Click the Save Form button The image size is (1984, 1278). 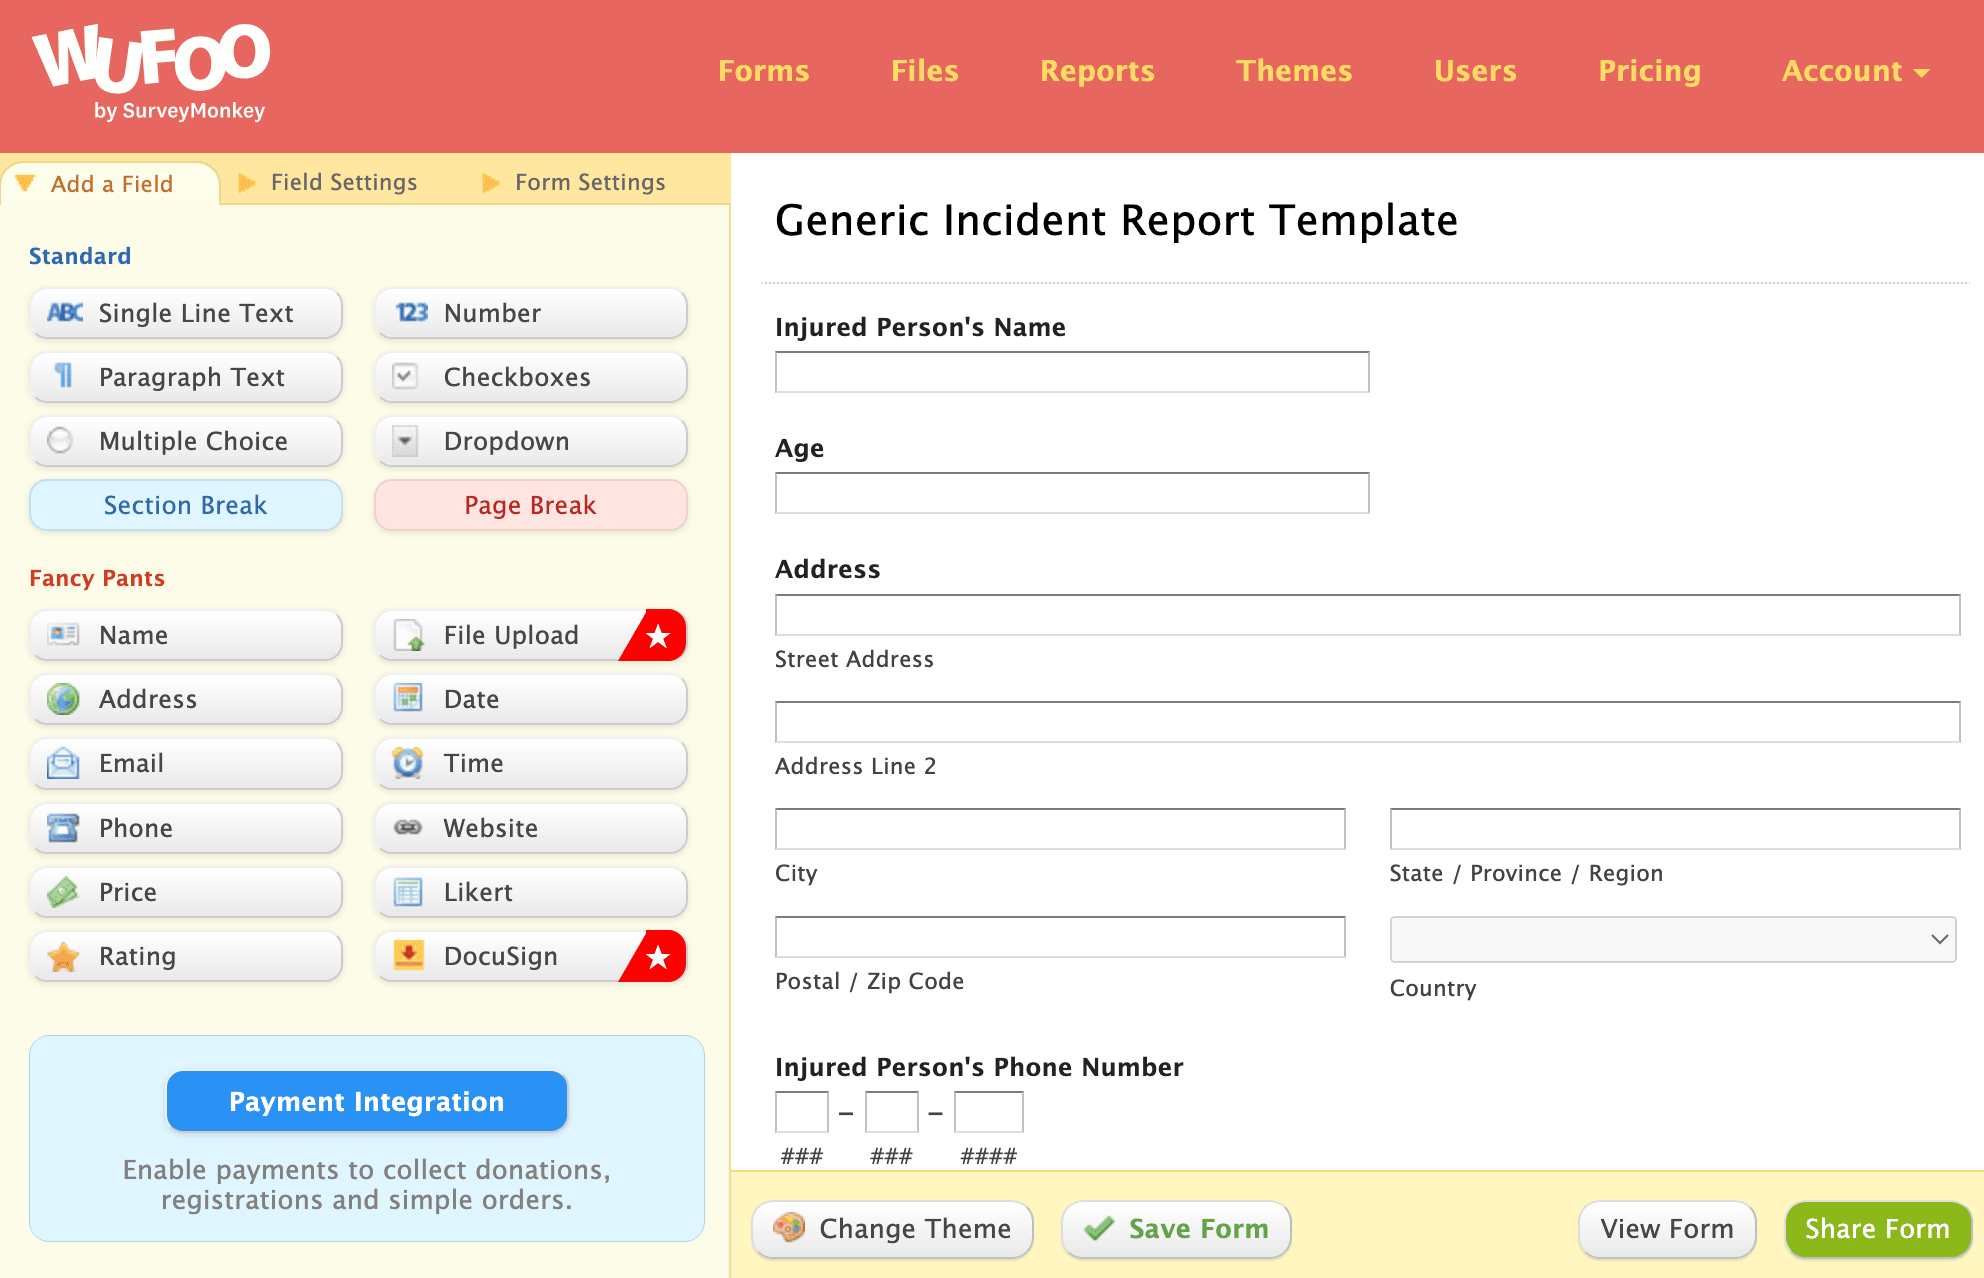pos(1176,1228)
